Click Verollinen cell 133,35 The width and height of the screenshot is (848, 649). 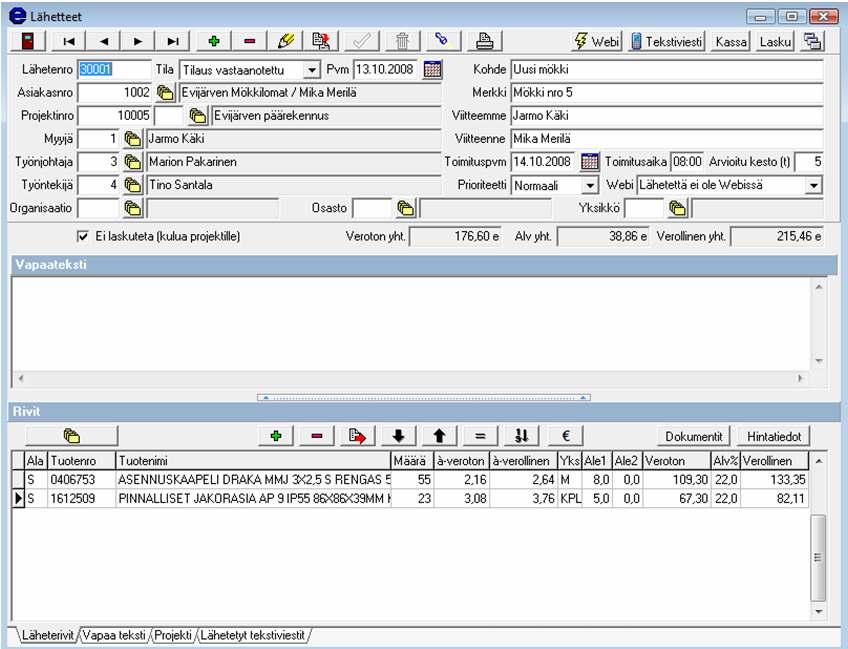(x=774, y=480)
